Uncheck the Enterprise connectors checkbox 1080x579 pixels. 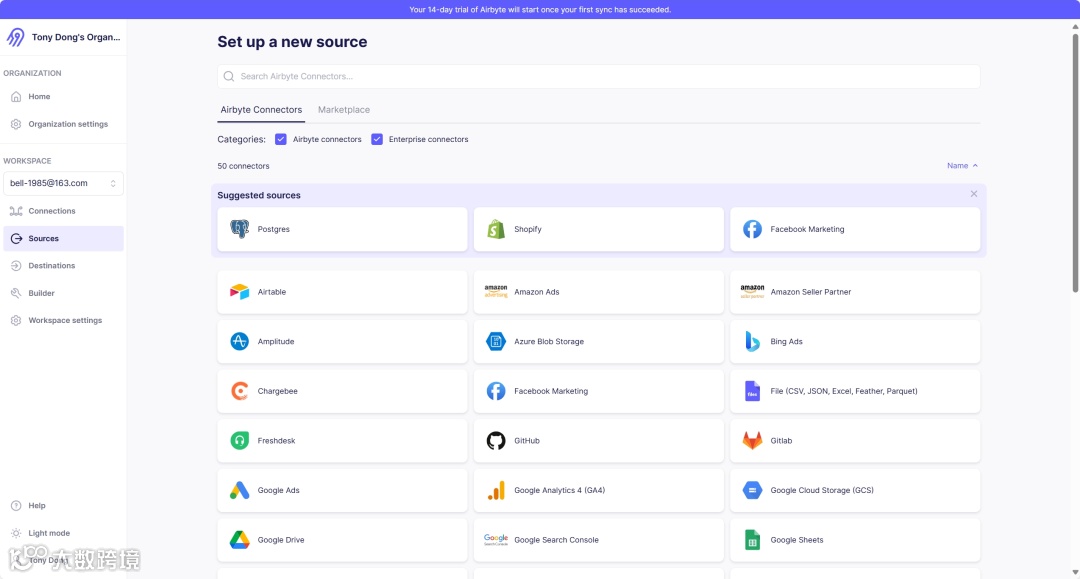377,139
